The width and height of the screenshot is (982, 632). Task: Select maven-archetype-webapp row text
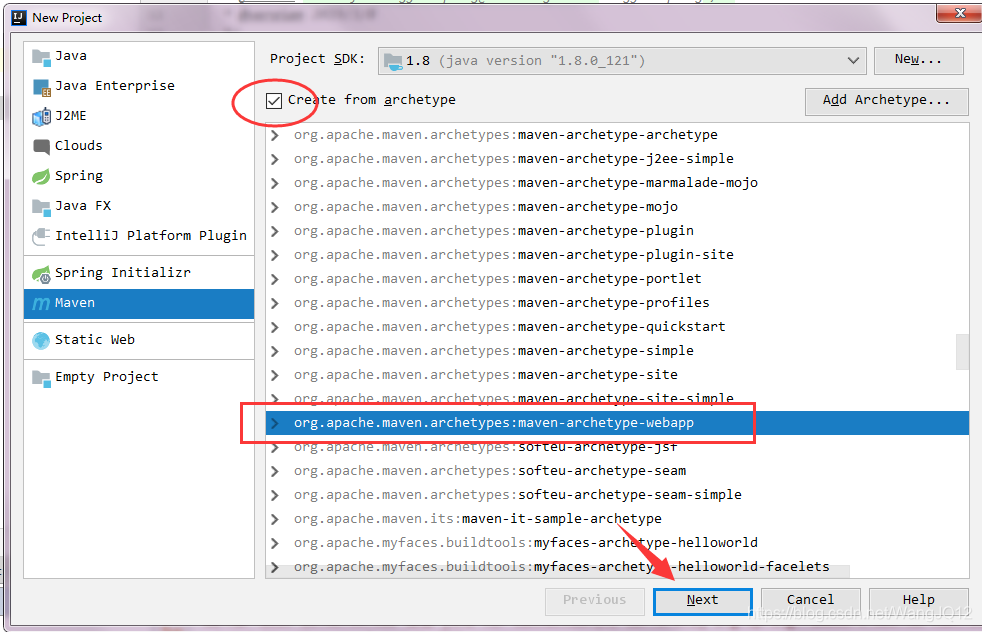(494, 423)
